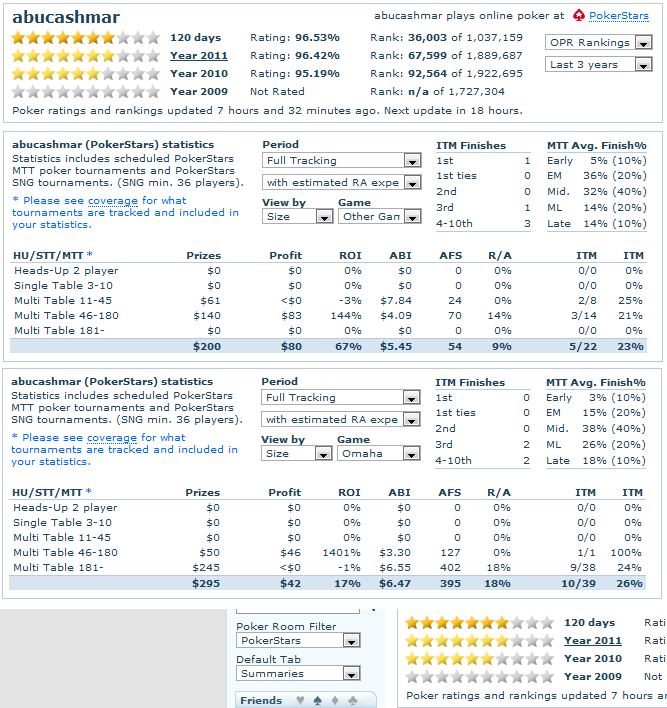
Task: Open Full Tracking period dropdown in first statistics panel
Action: (341, 160)
